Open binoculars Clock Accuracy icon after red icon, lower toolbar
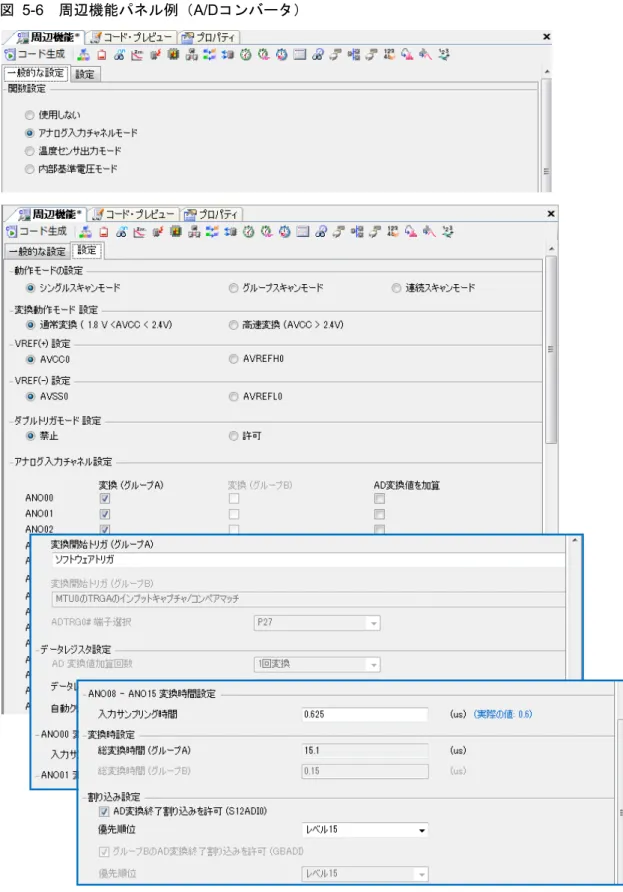623x892 pixels. pyautogui.click(x=122, y=232)
